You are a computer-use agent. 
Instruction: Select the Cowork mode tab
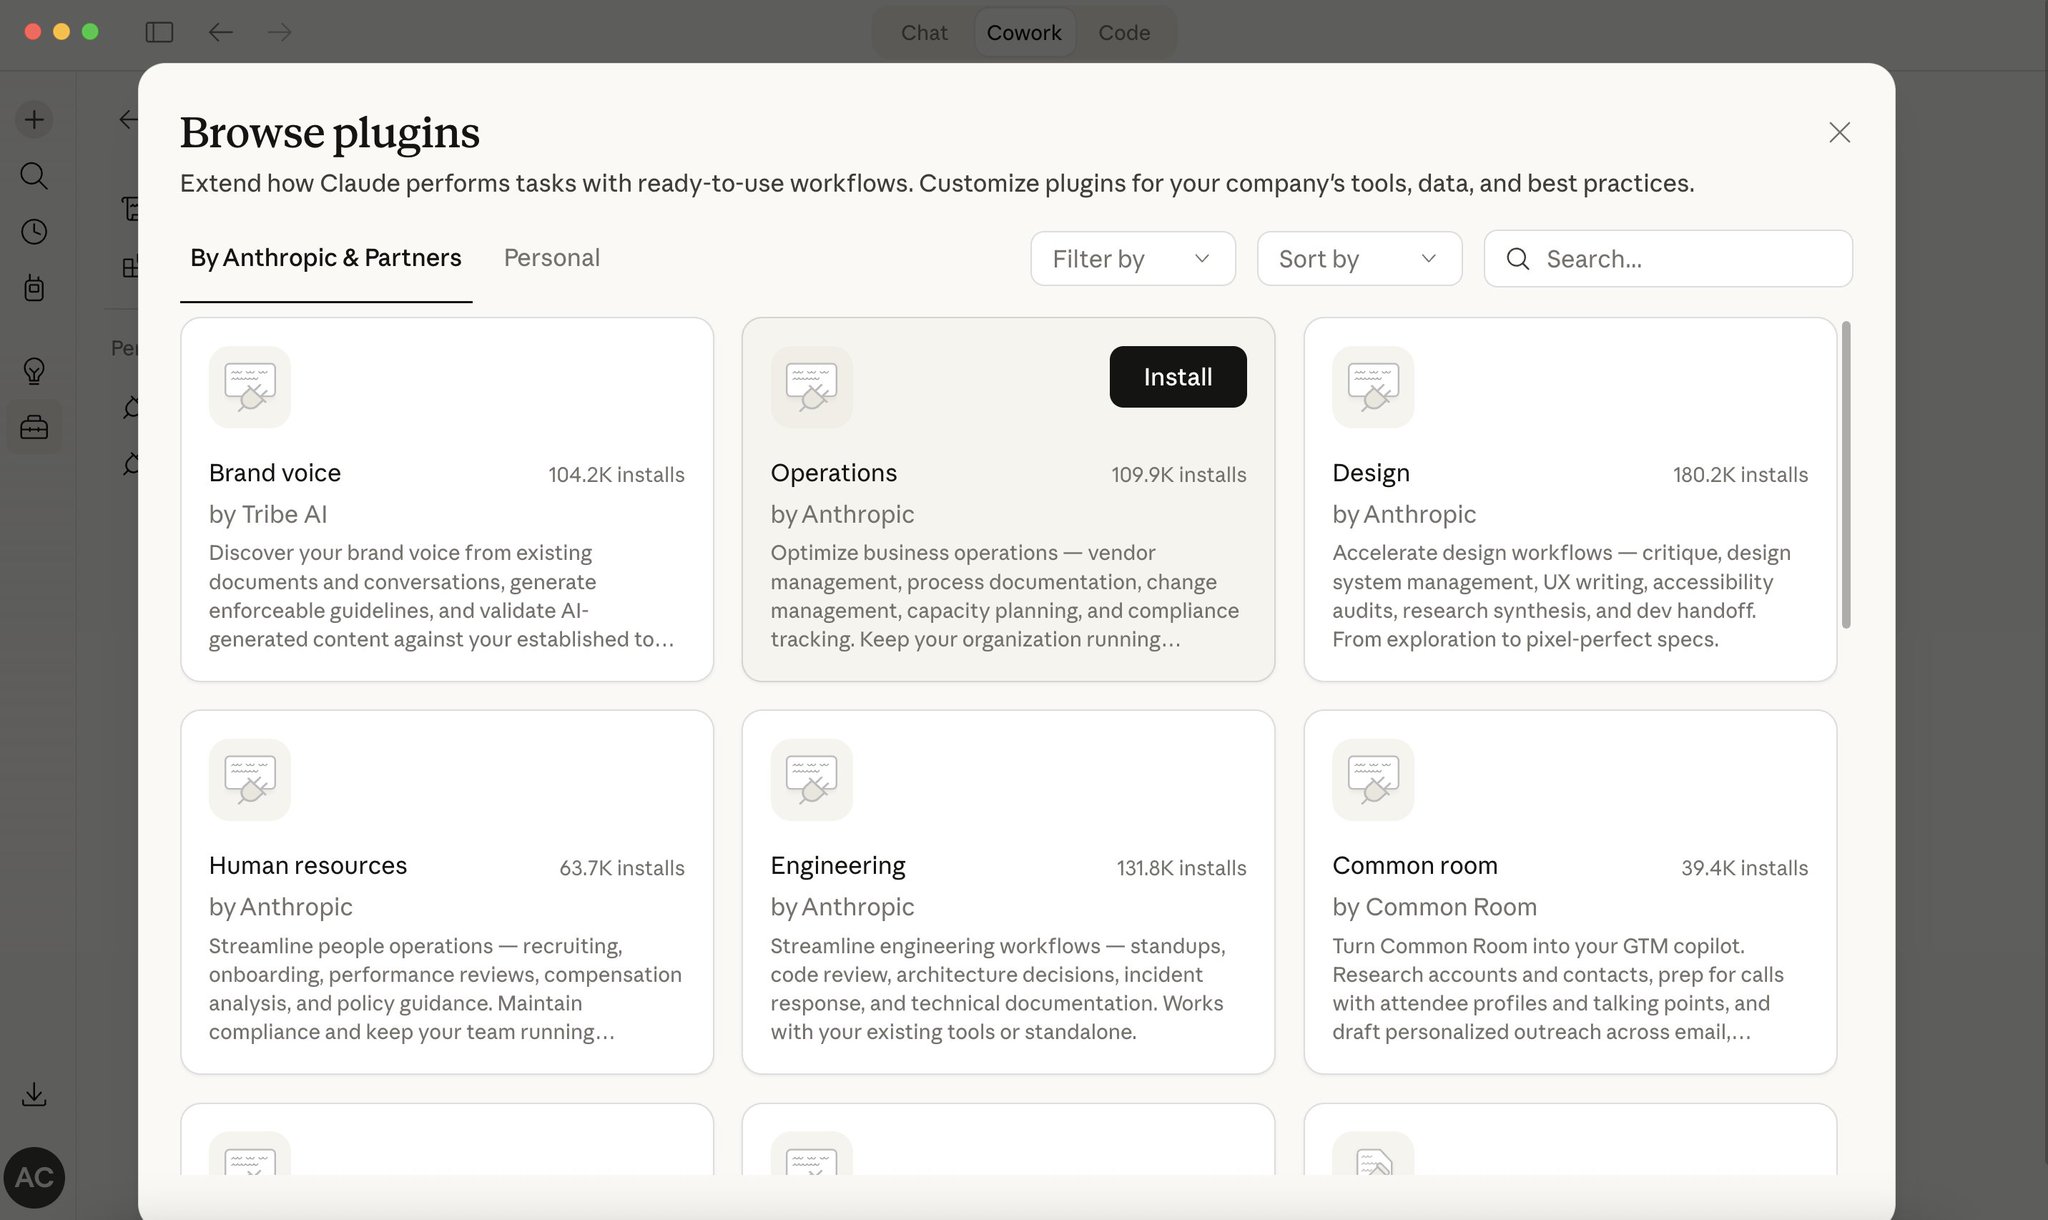click(1024, 32)
